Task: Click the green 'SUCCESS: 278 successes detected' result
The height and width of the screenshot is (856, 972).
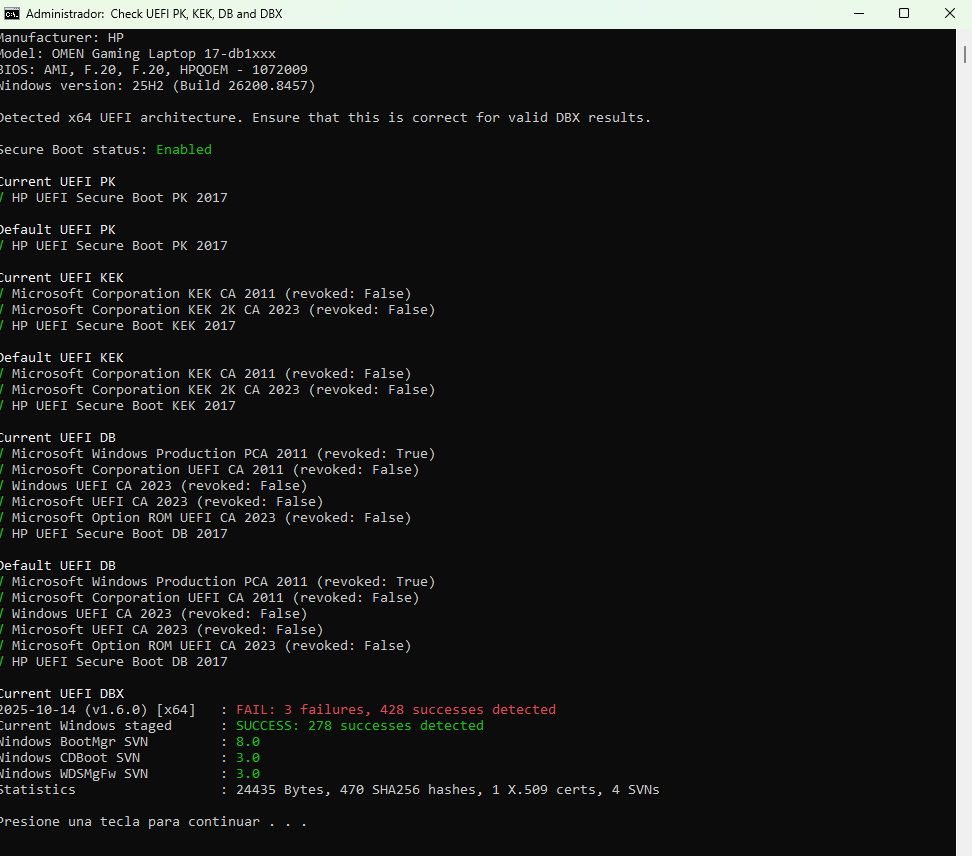Action: (360, 726)
